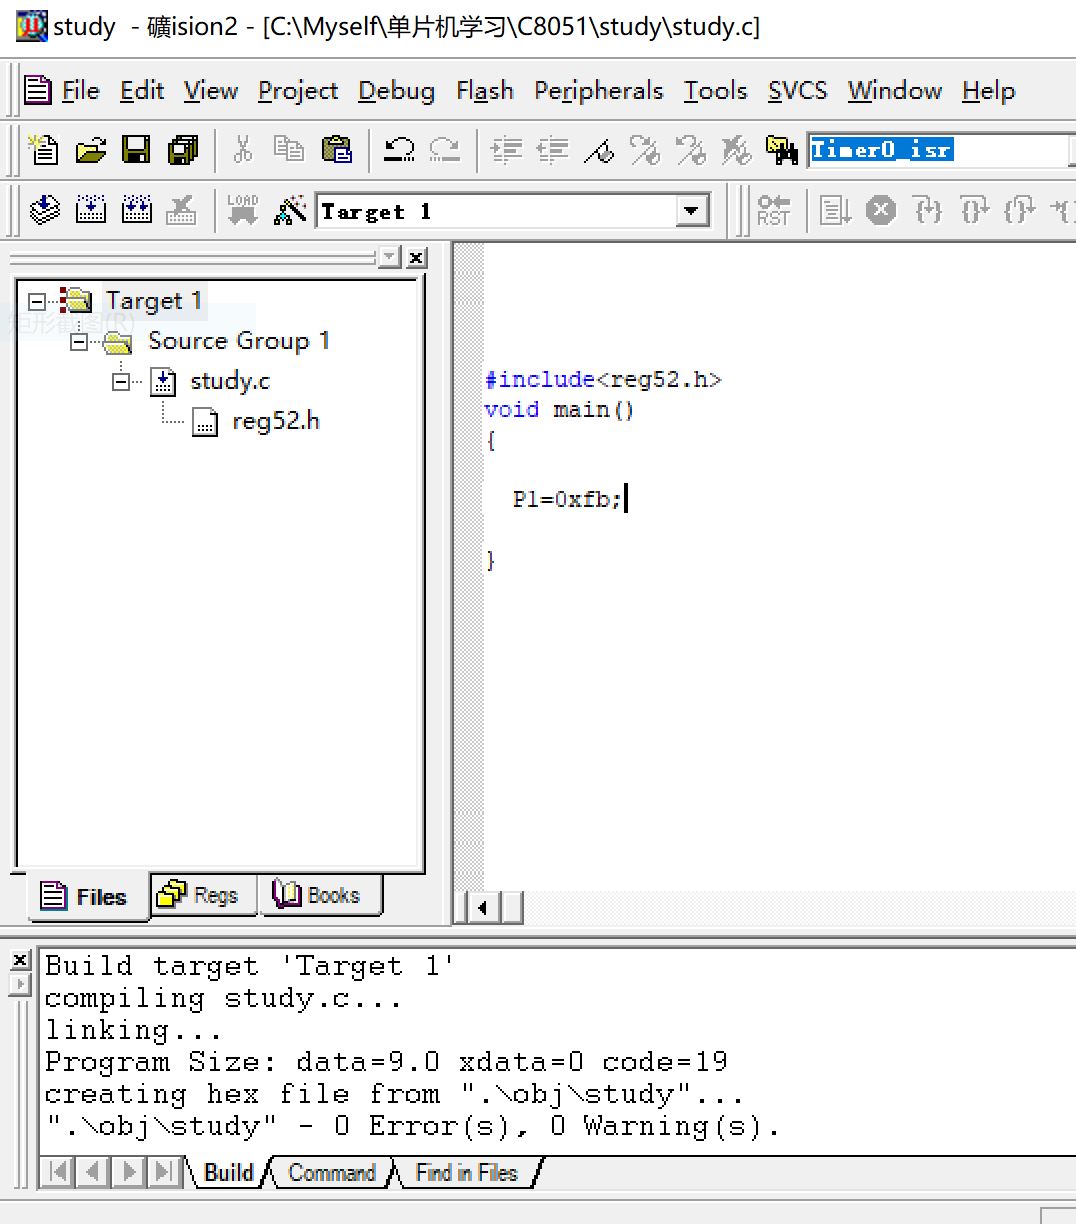Open the File menu
The width and height of the screenshot is (1076, 1224).
[81, 91]
